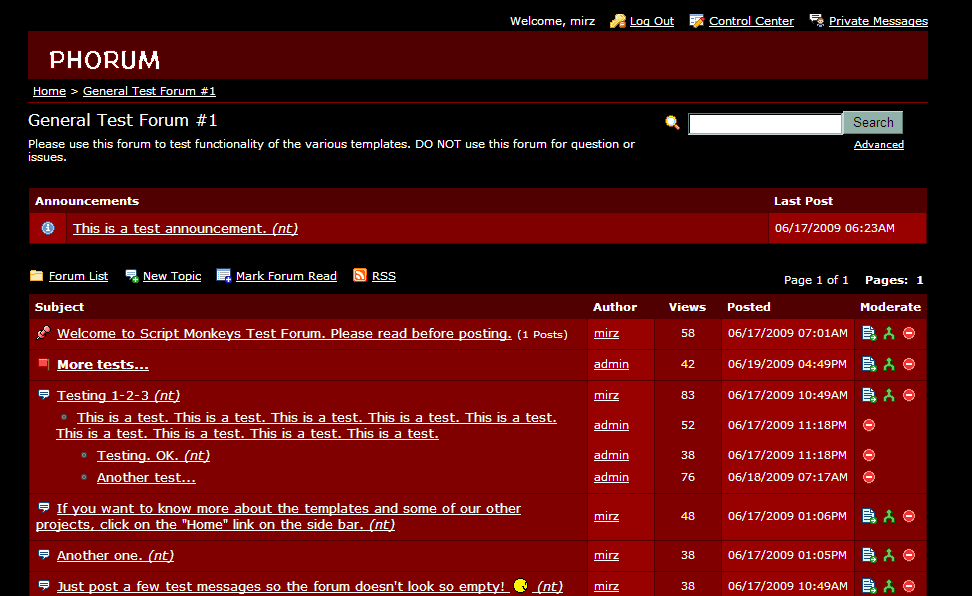Click the Mark Forum Read icon
This screenshot has width=972, height=596.
[x=223, y=275]
